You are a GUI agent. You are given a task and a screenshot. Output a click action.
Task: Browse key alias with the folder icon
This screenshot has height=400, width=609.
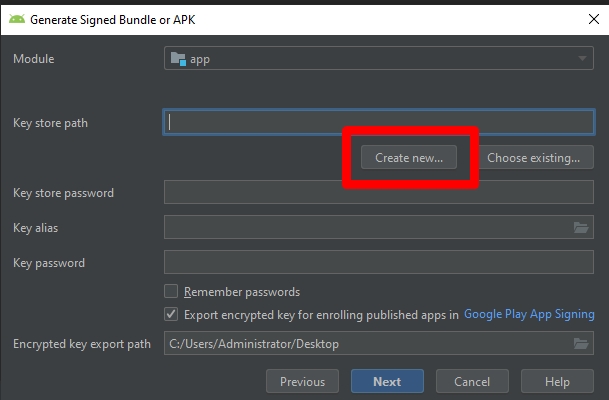pos(581,228)
